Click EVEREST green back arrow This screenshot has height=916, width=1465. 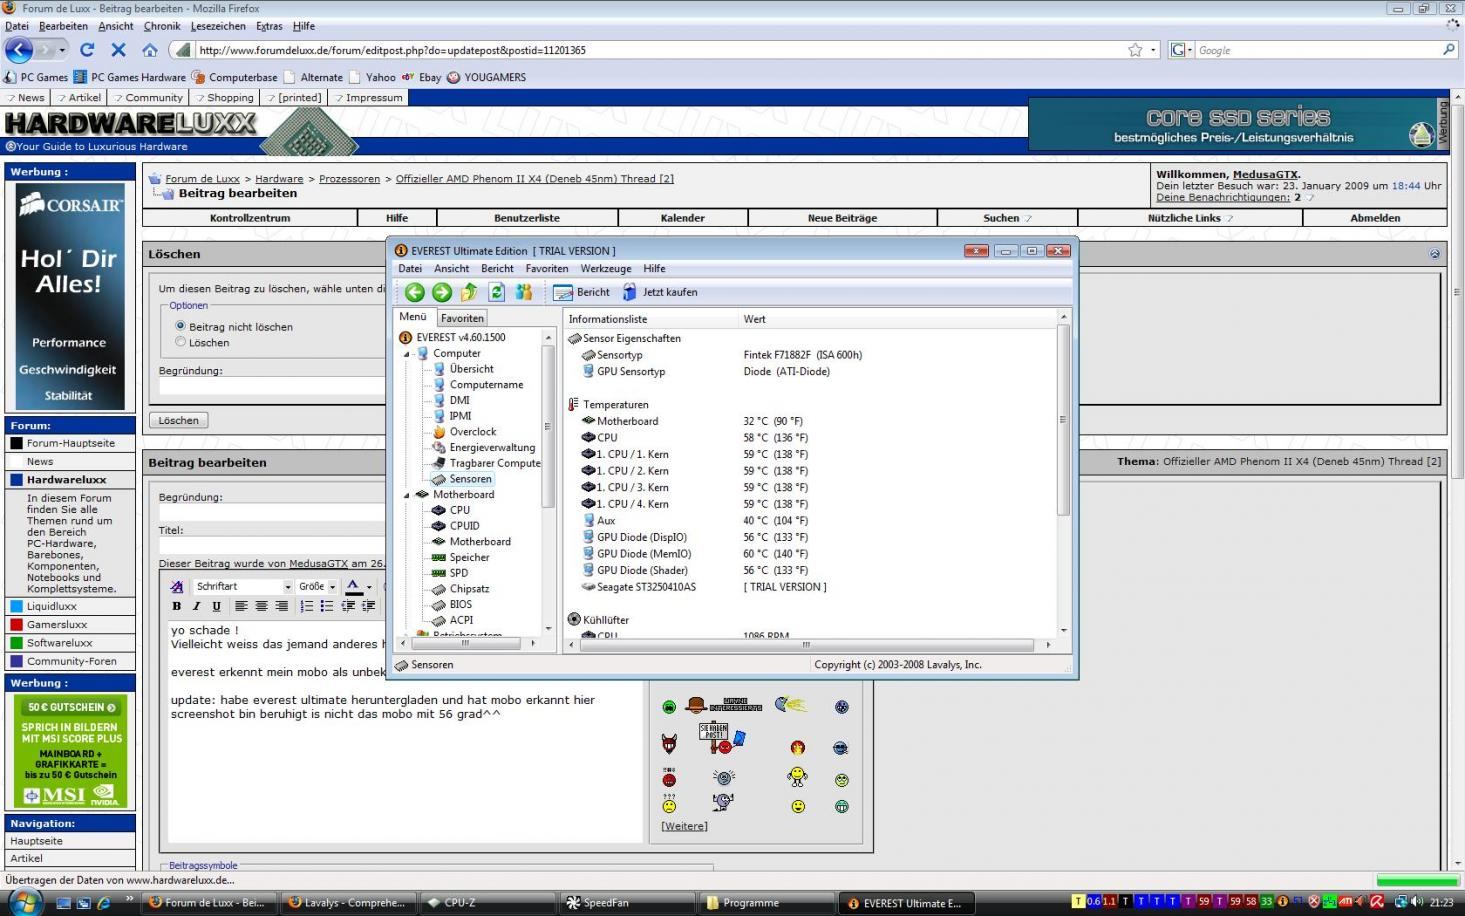pyautogui.click(x=415, y=292)
